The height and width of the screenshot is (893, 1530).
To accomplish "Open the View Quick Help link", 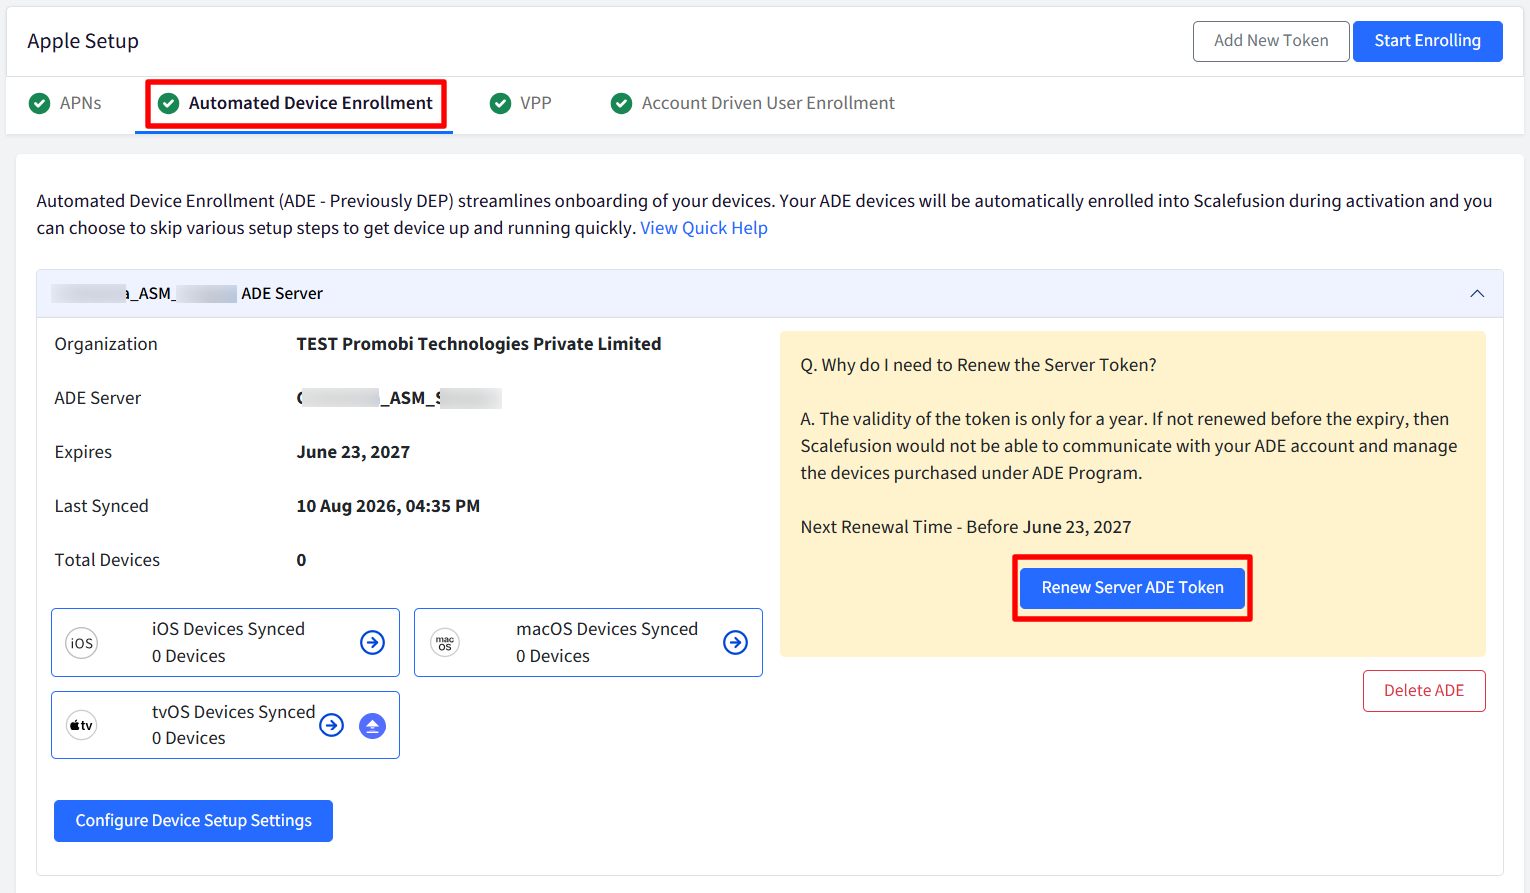I will tap(704, 228).
